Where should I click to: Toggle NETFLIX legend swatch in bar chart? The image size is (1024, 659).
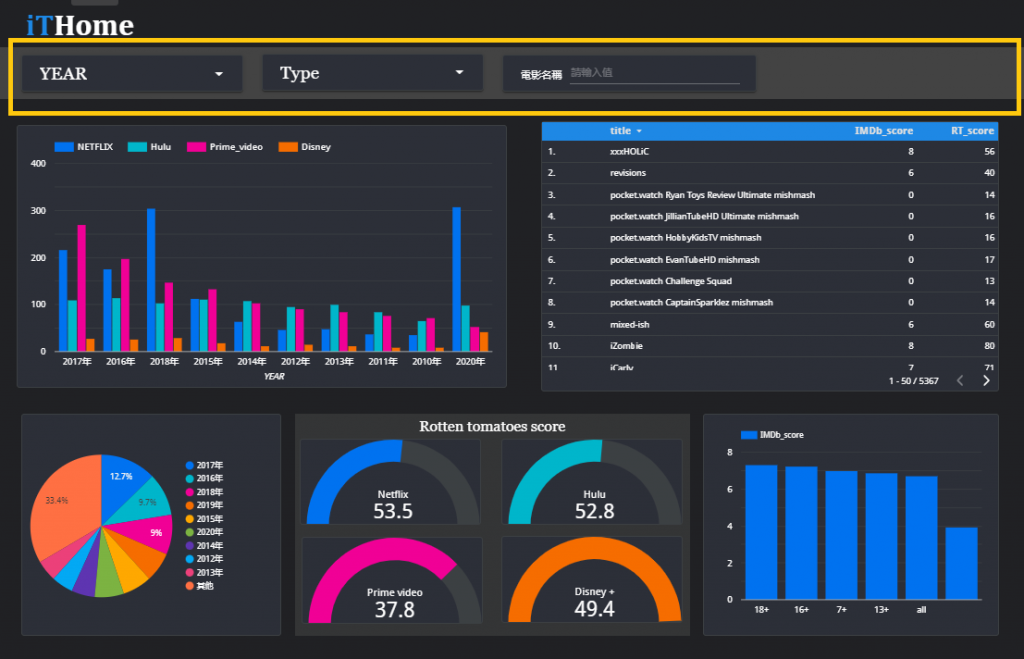tap(64, 147)
